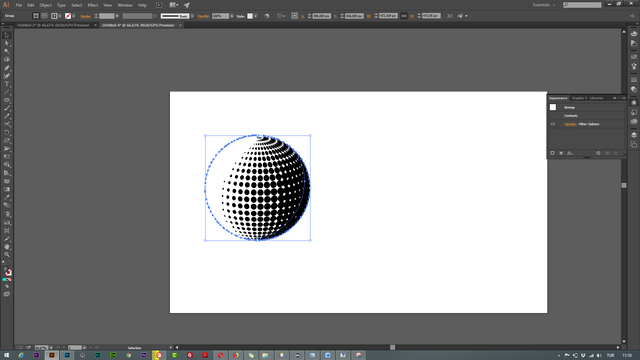This screenshot has width=640, height=360.
Task: Toggle constrain width and height proportions
Action: [x=404, y=16]
